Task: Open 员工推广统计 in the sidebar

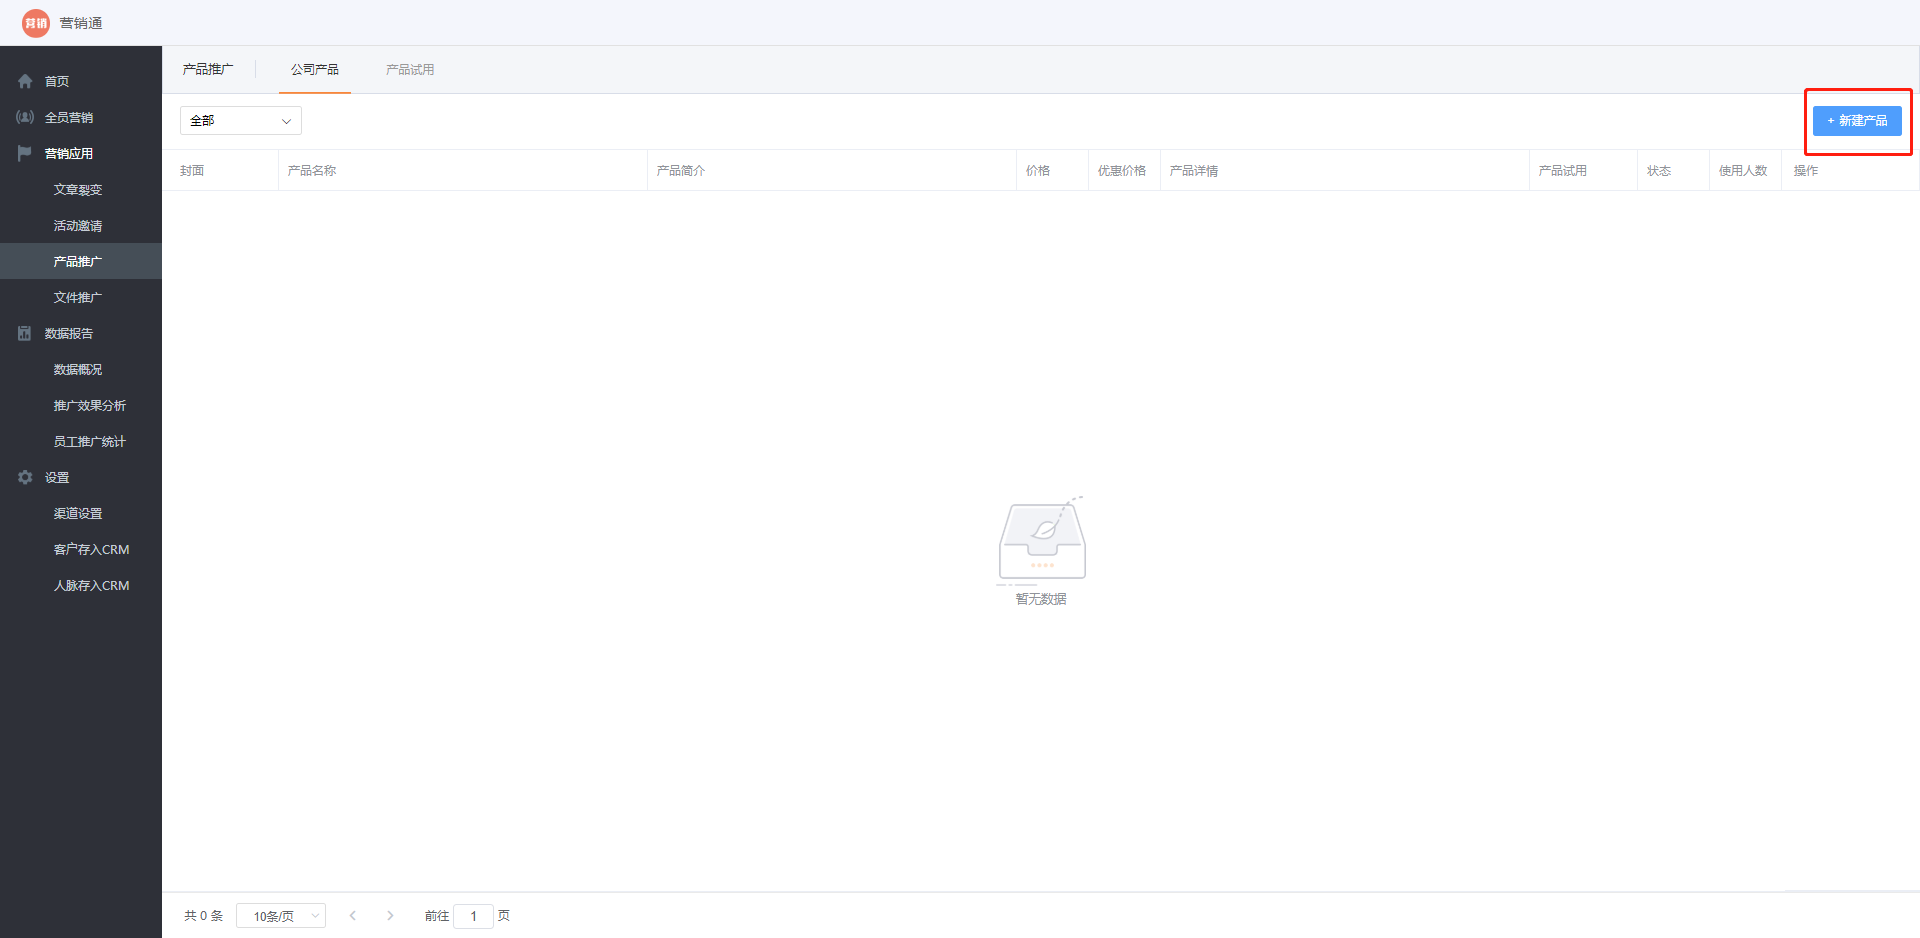Action: (90, 442)
